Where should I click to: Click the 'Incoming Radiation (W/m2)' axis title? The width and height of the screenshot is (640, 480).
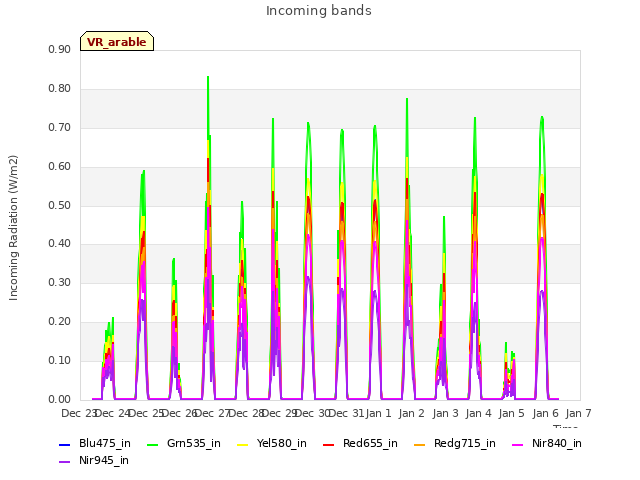point(13,228)
